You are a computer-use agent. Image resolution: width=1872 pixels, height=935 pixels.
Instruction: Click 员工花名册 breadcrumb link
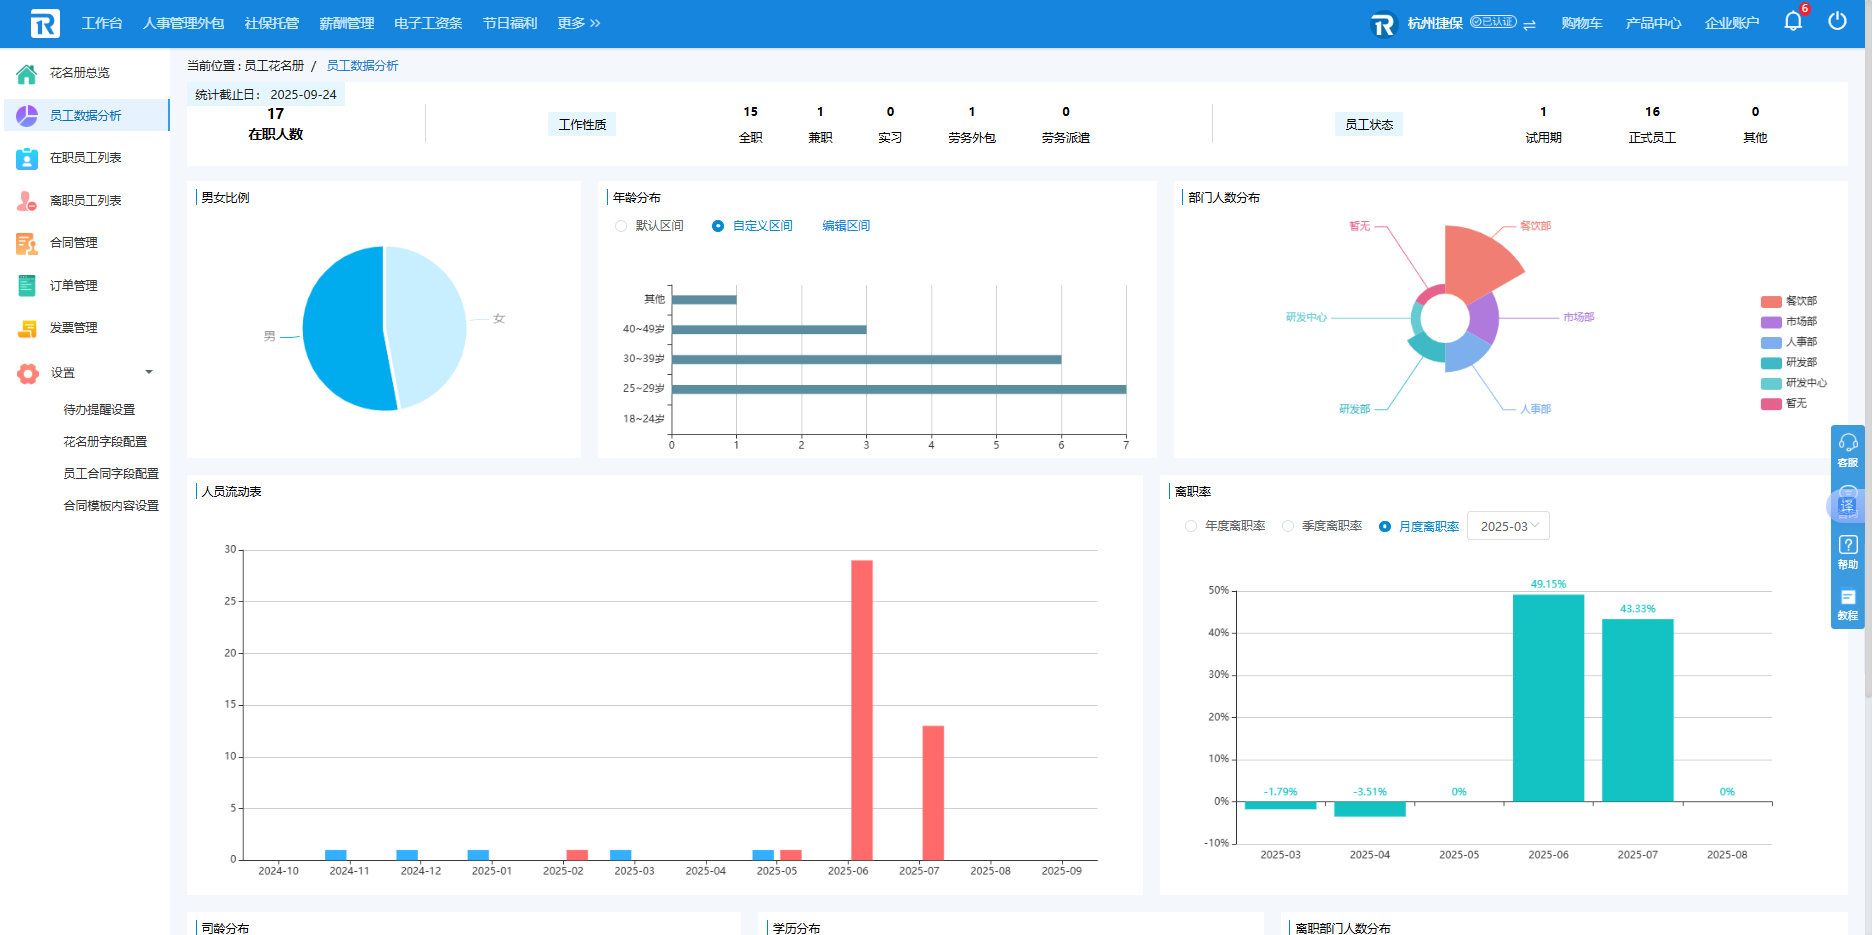point(274,66)
